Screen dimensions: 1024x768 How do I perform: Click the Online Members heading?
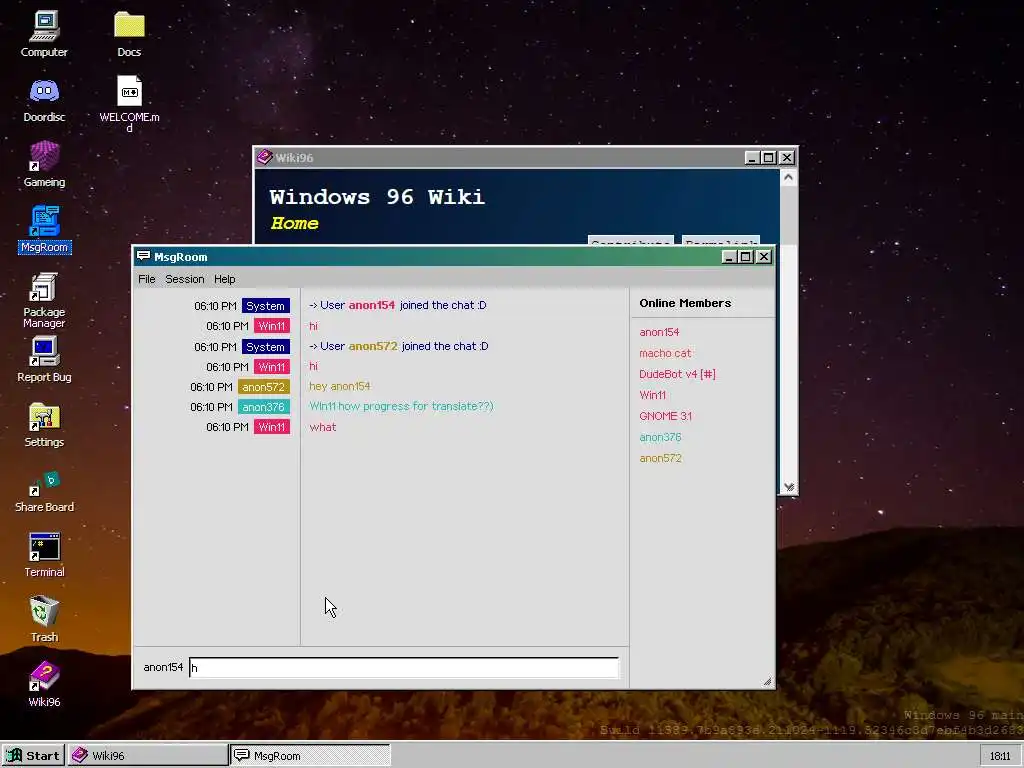tap(685, 303)
